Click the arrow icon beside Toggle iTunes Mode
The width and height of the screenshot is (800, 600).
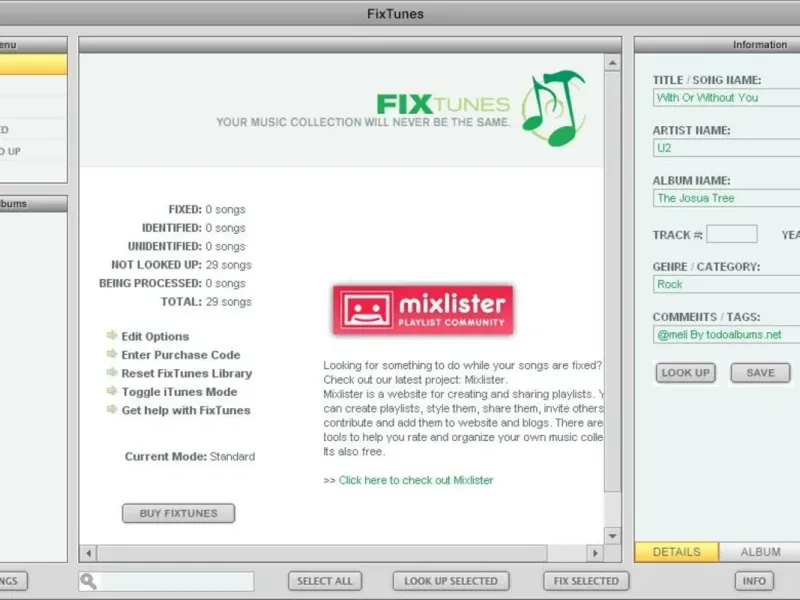click(x=112, y=391)
